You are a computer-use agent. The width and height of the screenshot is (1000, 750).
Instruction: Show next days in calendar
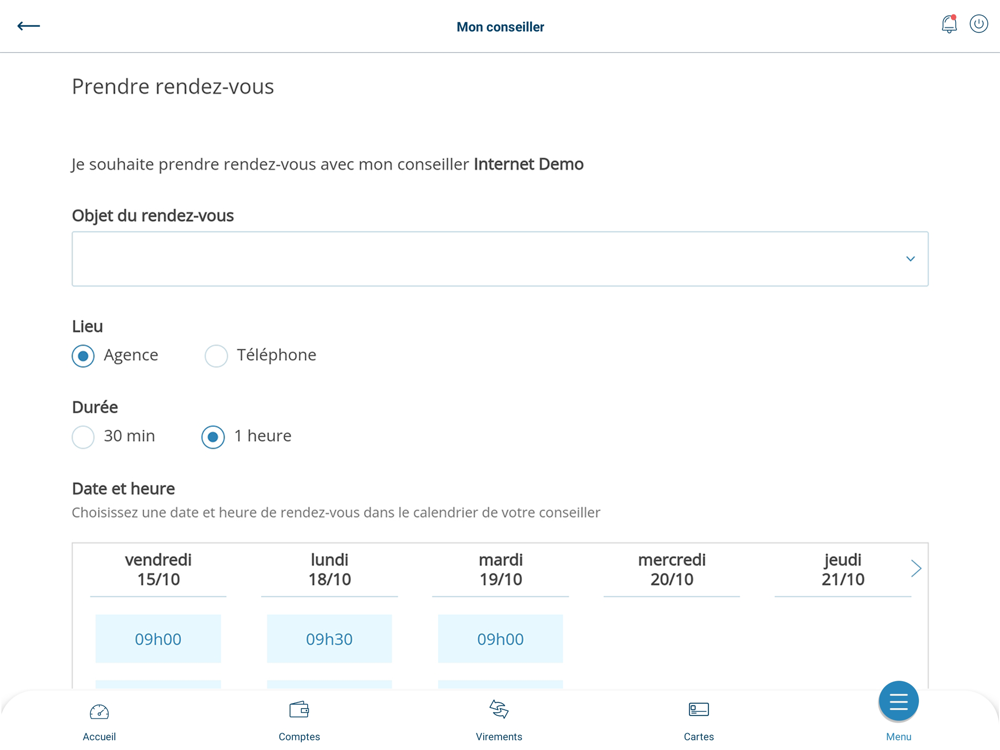tap(916, 569)
